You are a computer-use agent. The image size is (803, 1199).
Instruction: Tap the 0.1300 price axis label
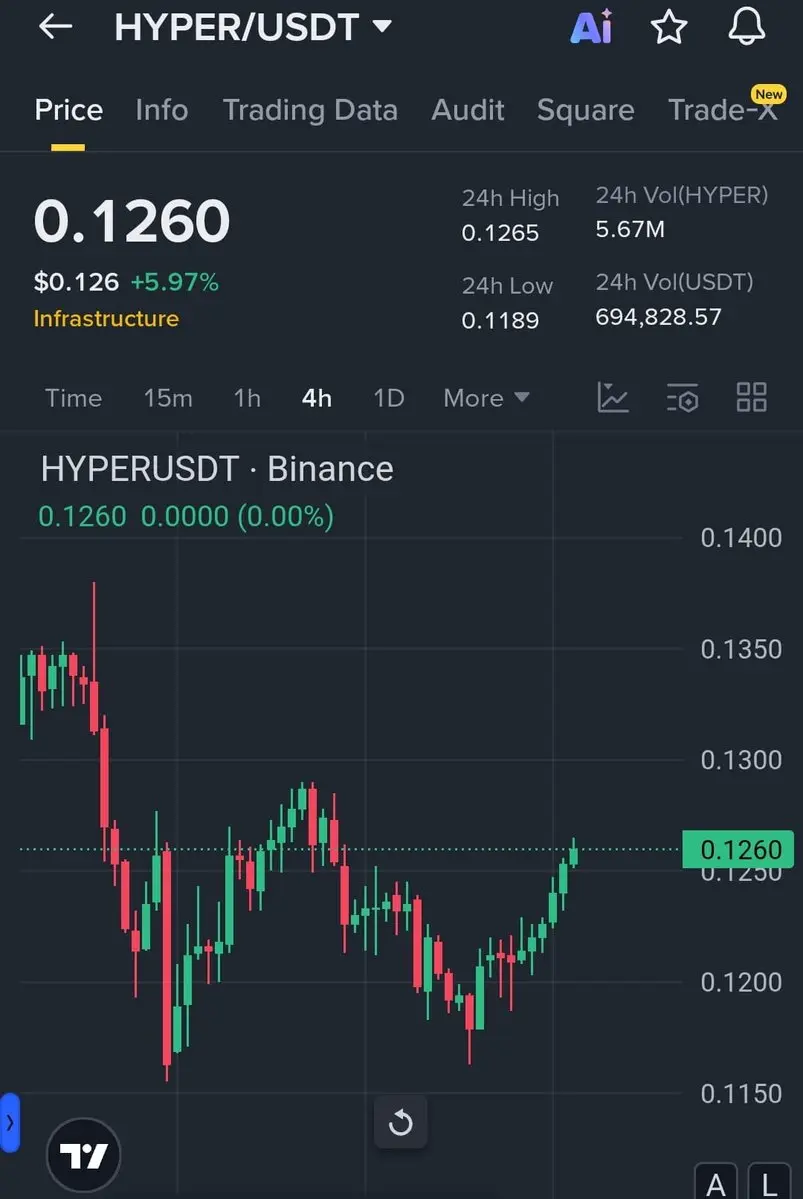(x=741, y=760)
